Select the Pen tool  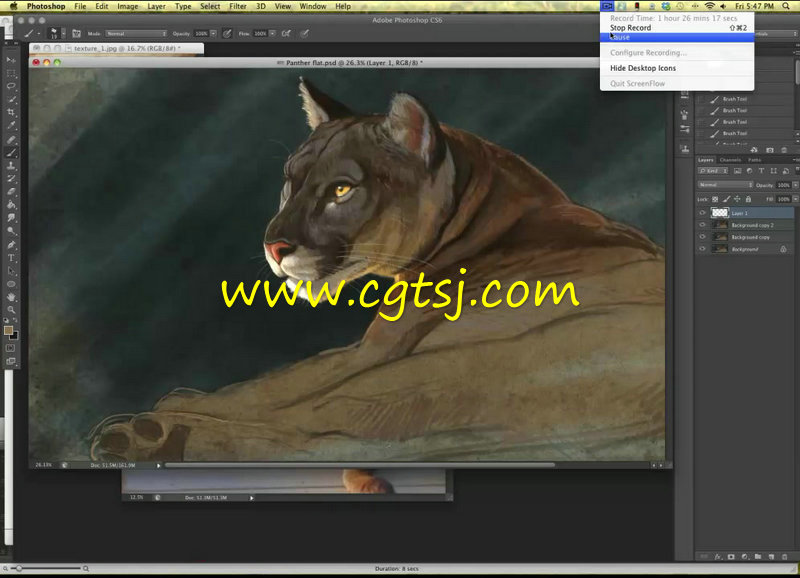[11, 245]
